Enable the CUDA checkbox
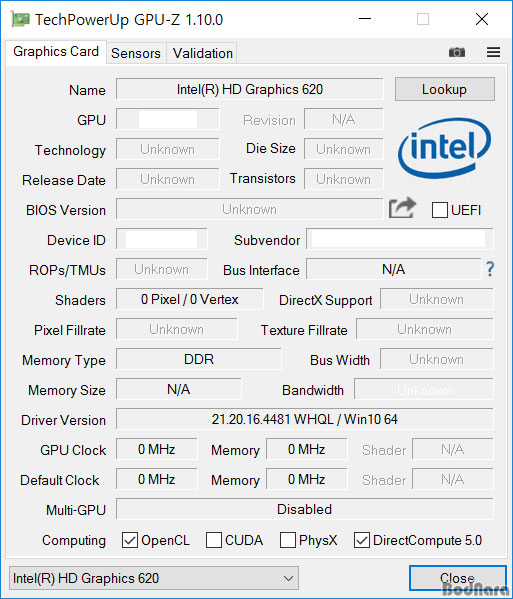Screen dimensions: 513x599 click(x=214, y=540)
